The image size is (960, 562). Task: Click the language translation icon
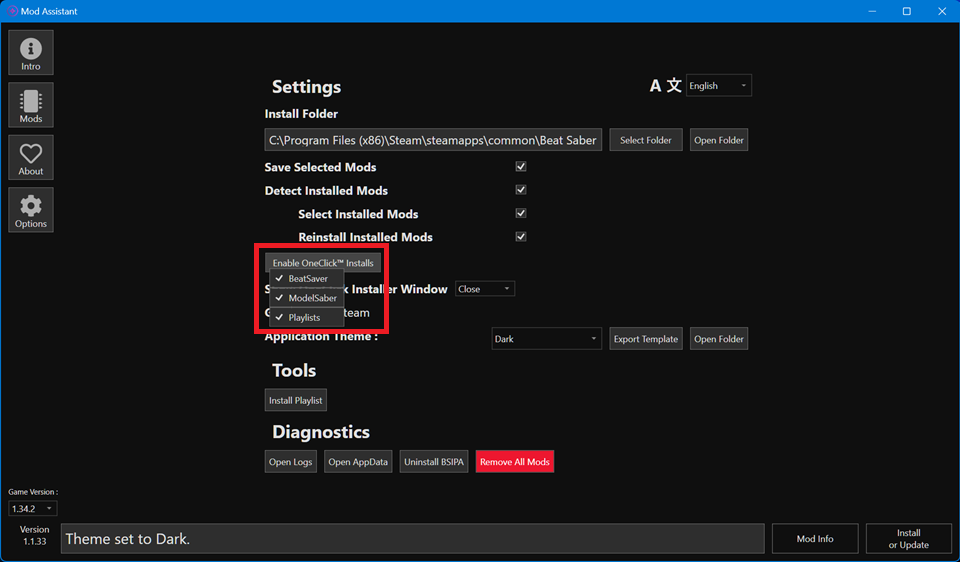coord(665,86)
